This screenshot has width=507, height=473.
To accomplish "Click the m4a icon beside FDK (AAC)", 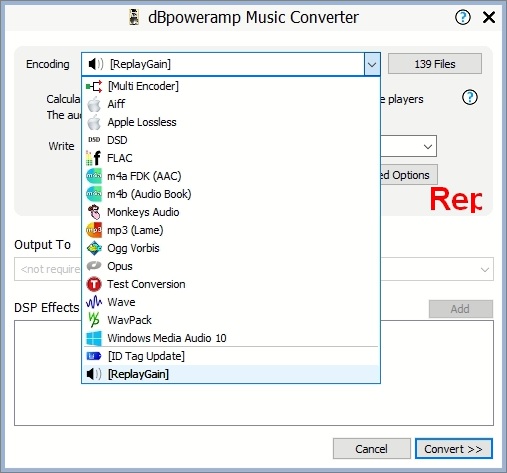I will 94,176.
